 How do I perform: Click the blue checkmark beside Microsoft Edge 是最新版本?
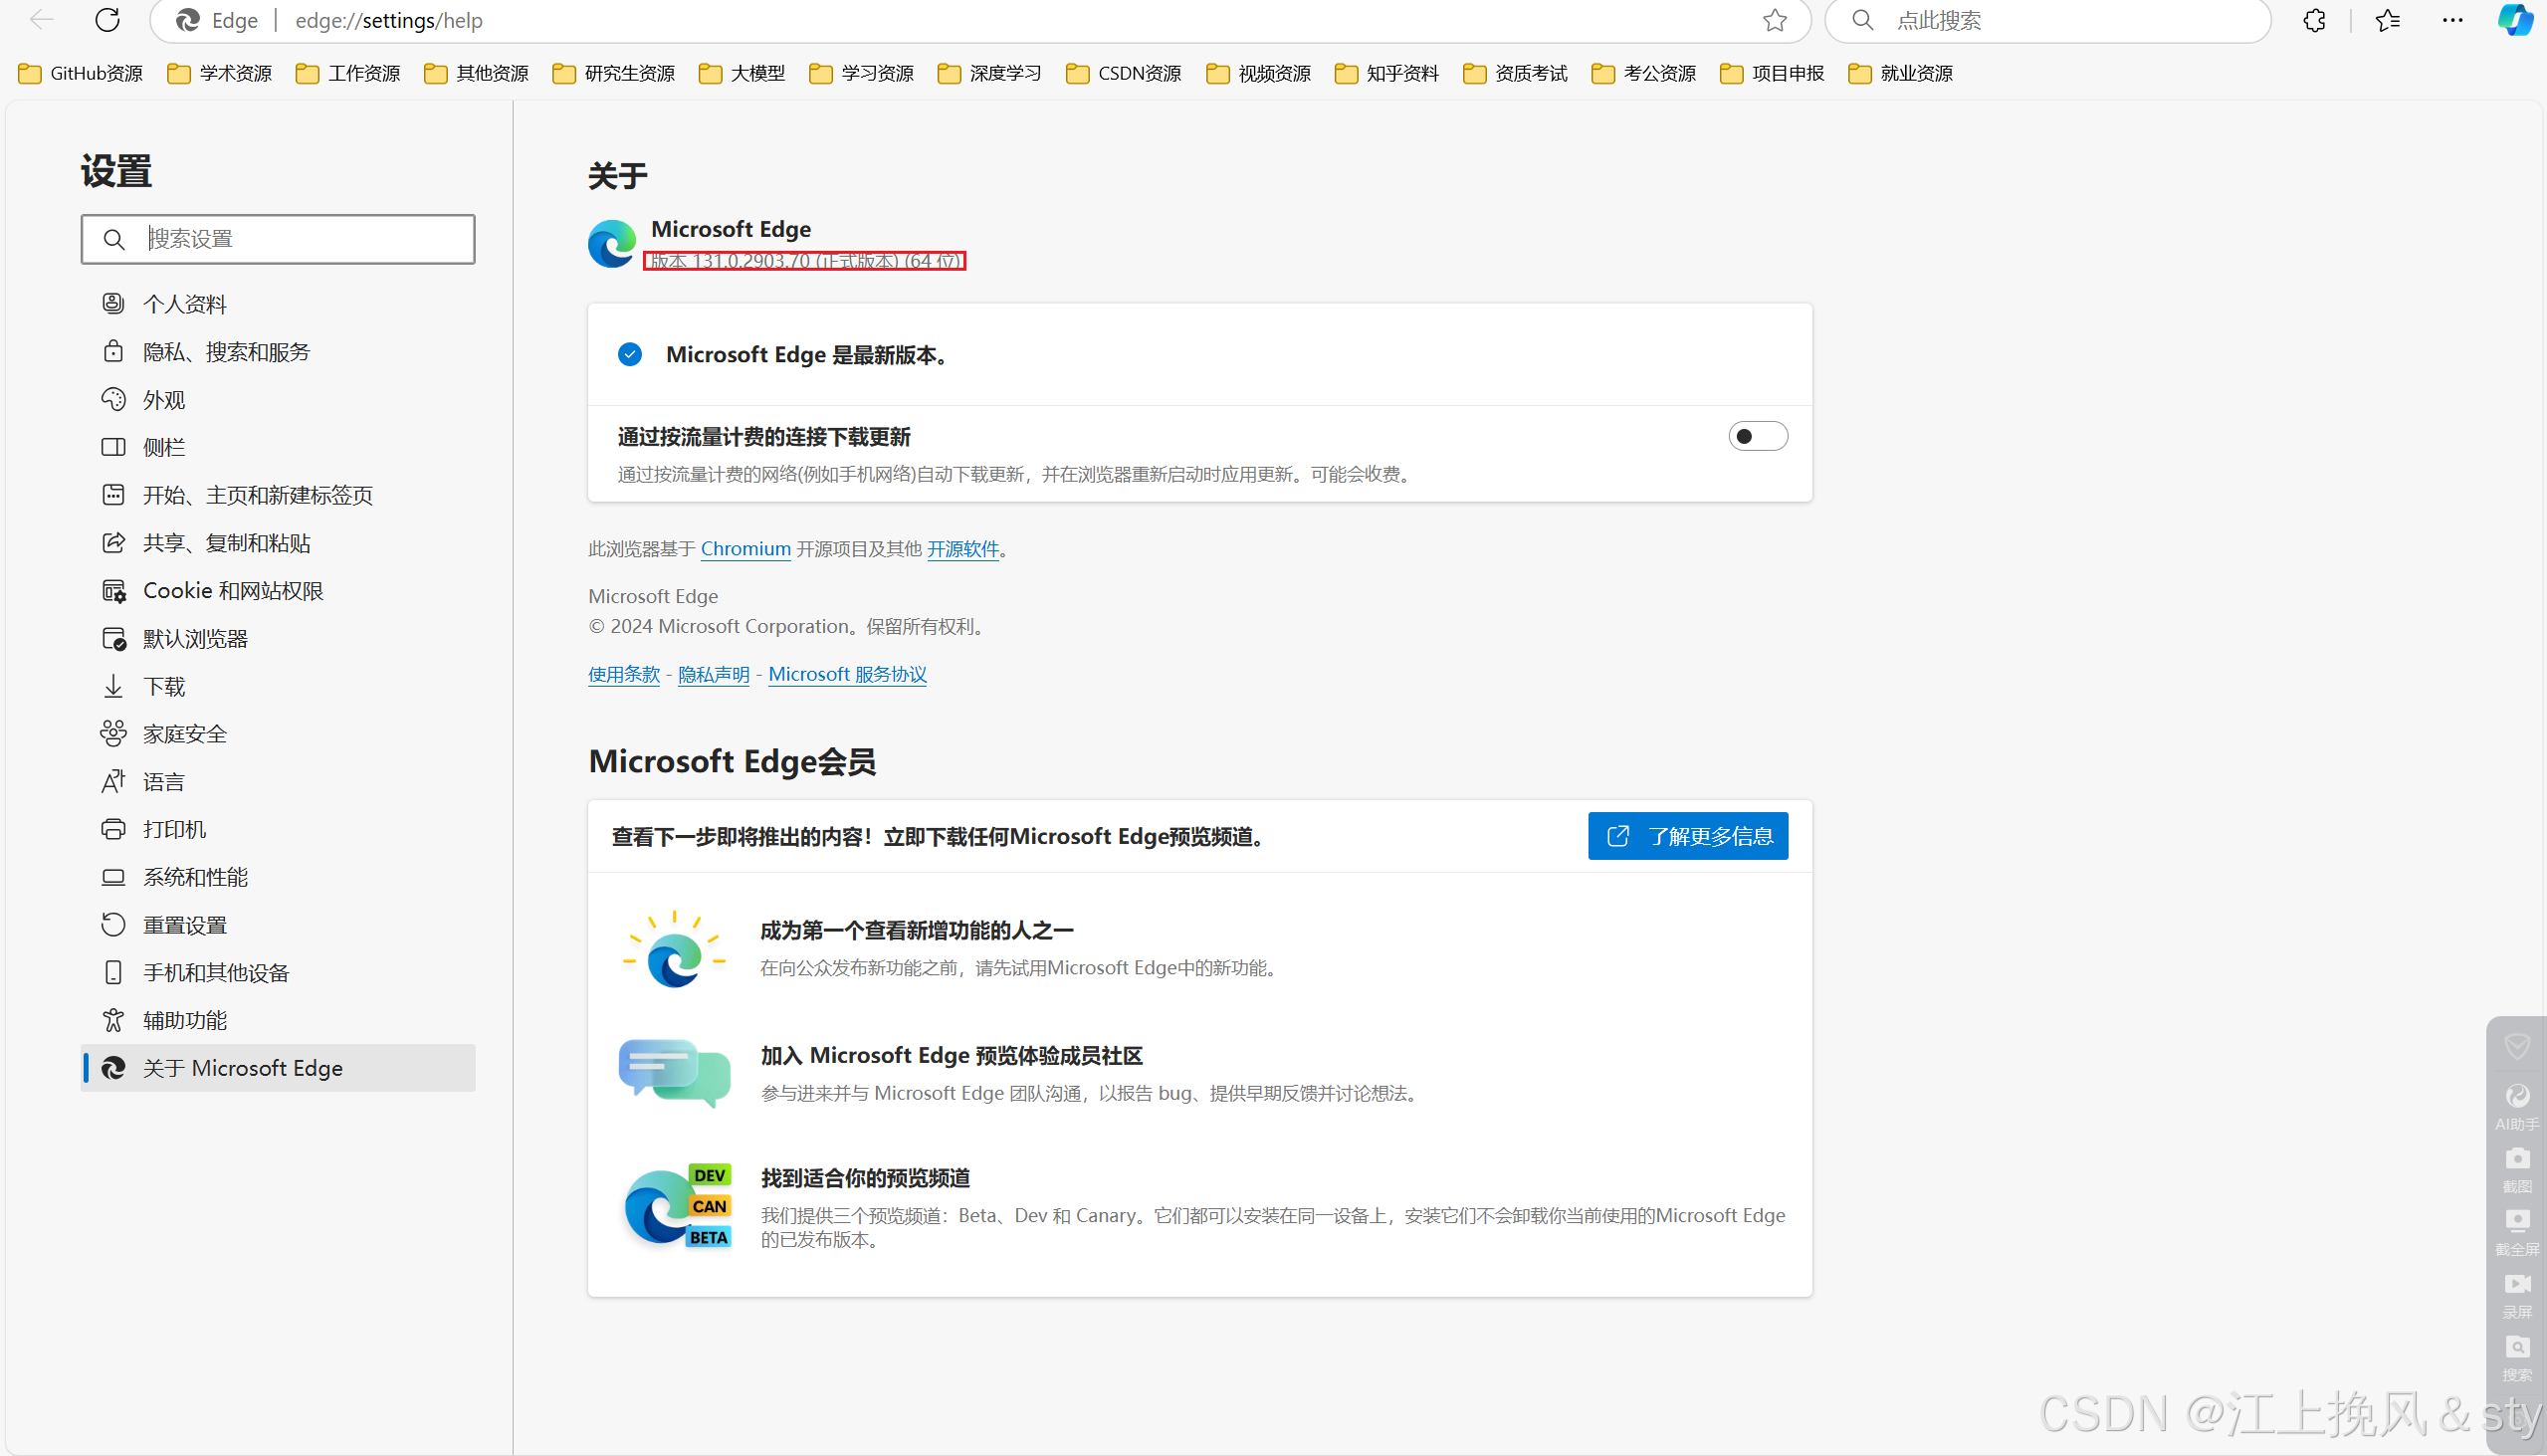coord(629,354)
